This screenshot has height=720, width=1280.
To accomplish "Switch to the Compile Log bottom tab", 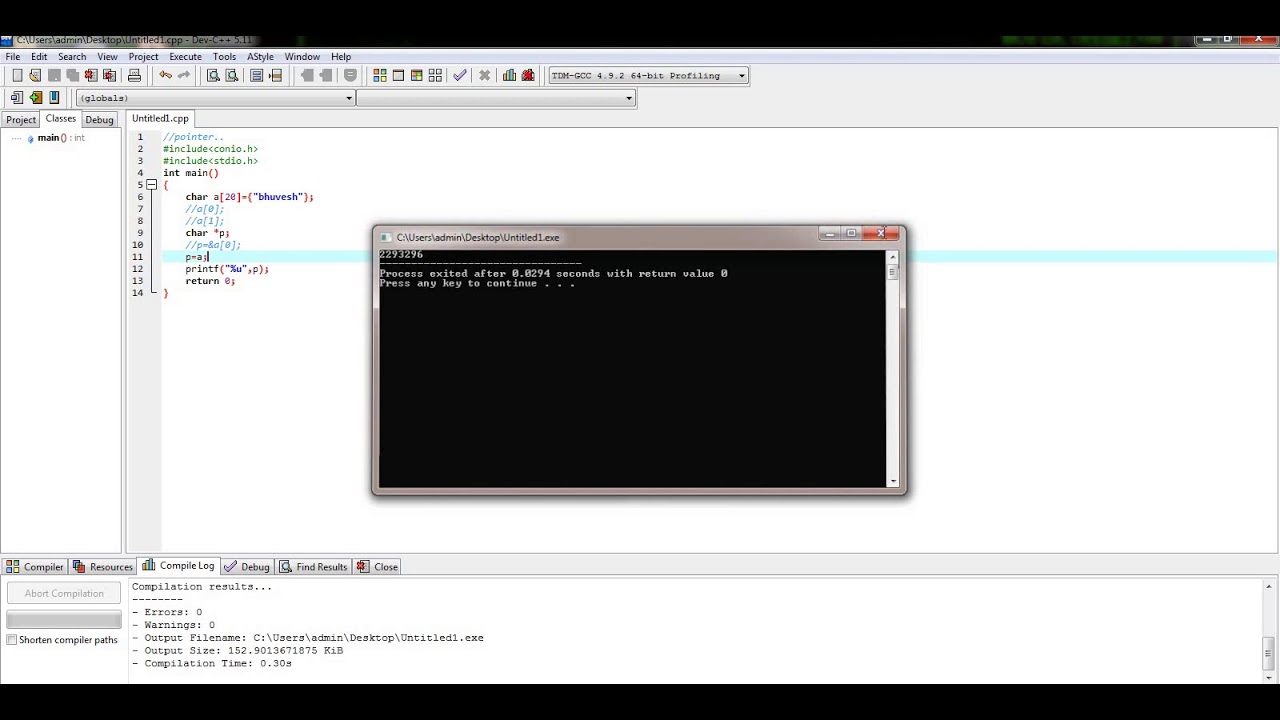I will tap(179, 566).
